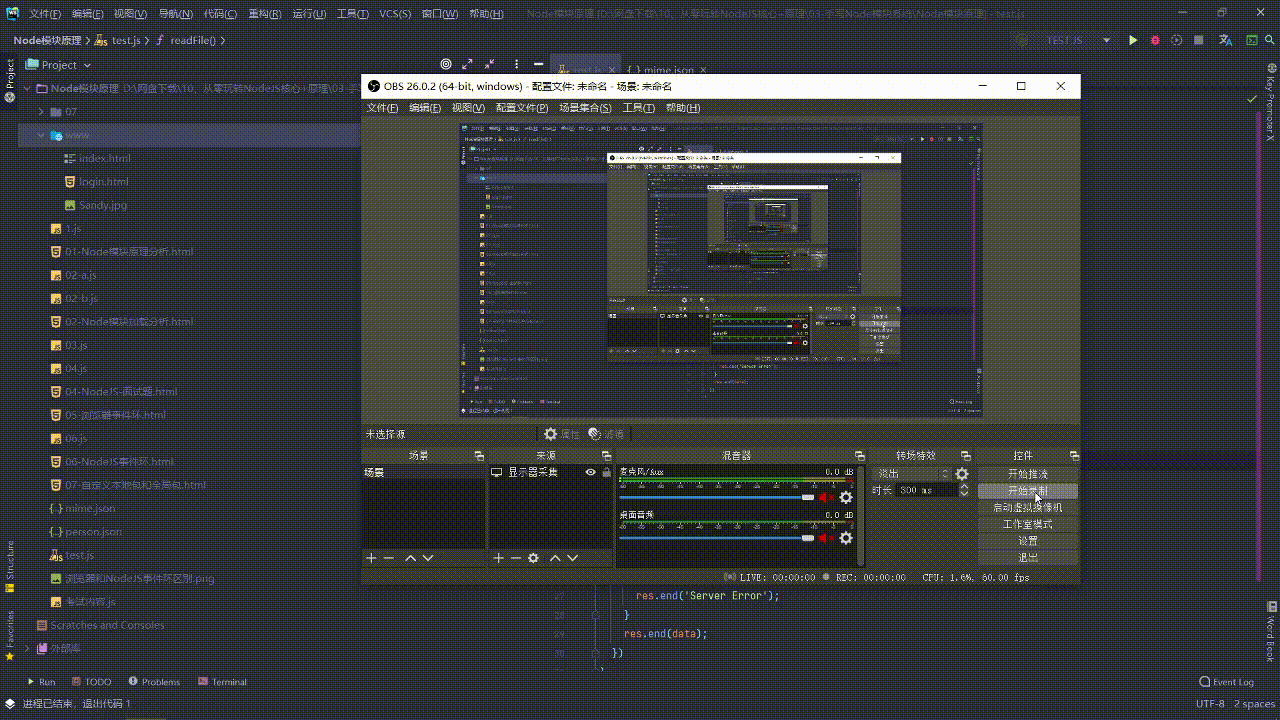Click 开始录制 to start recording

[x=1028, y=491]
